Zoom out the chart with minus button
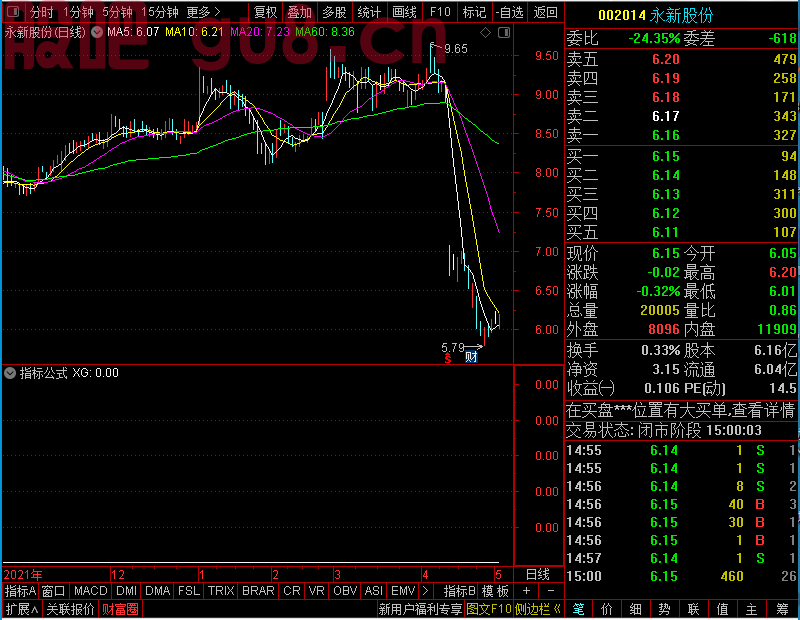Screen dimensions: 800x620 point(551,591)
